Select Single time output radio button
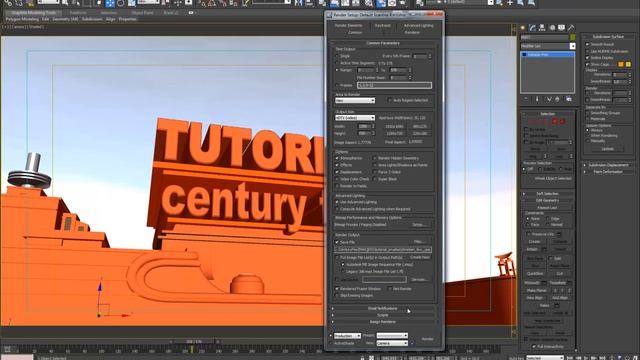 [x=337, y=56]
